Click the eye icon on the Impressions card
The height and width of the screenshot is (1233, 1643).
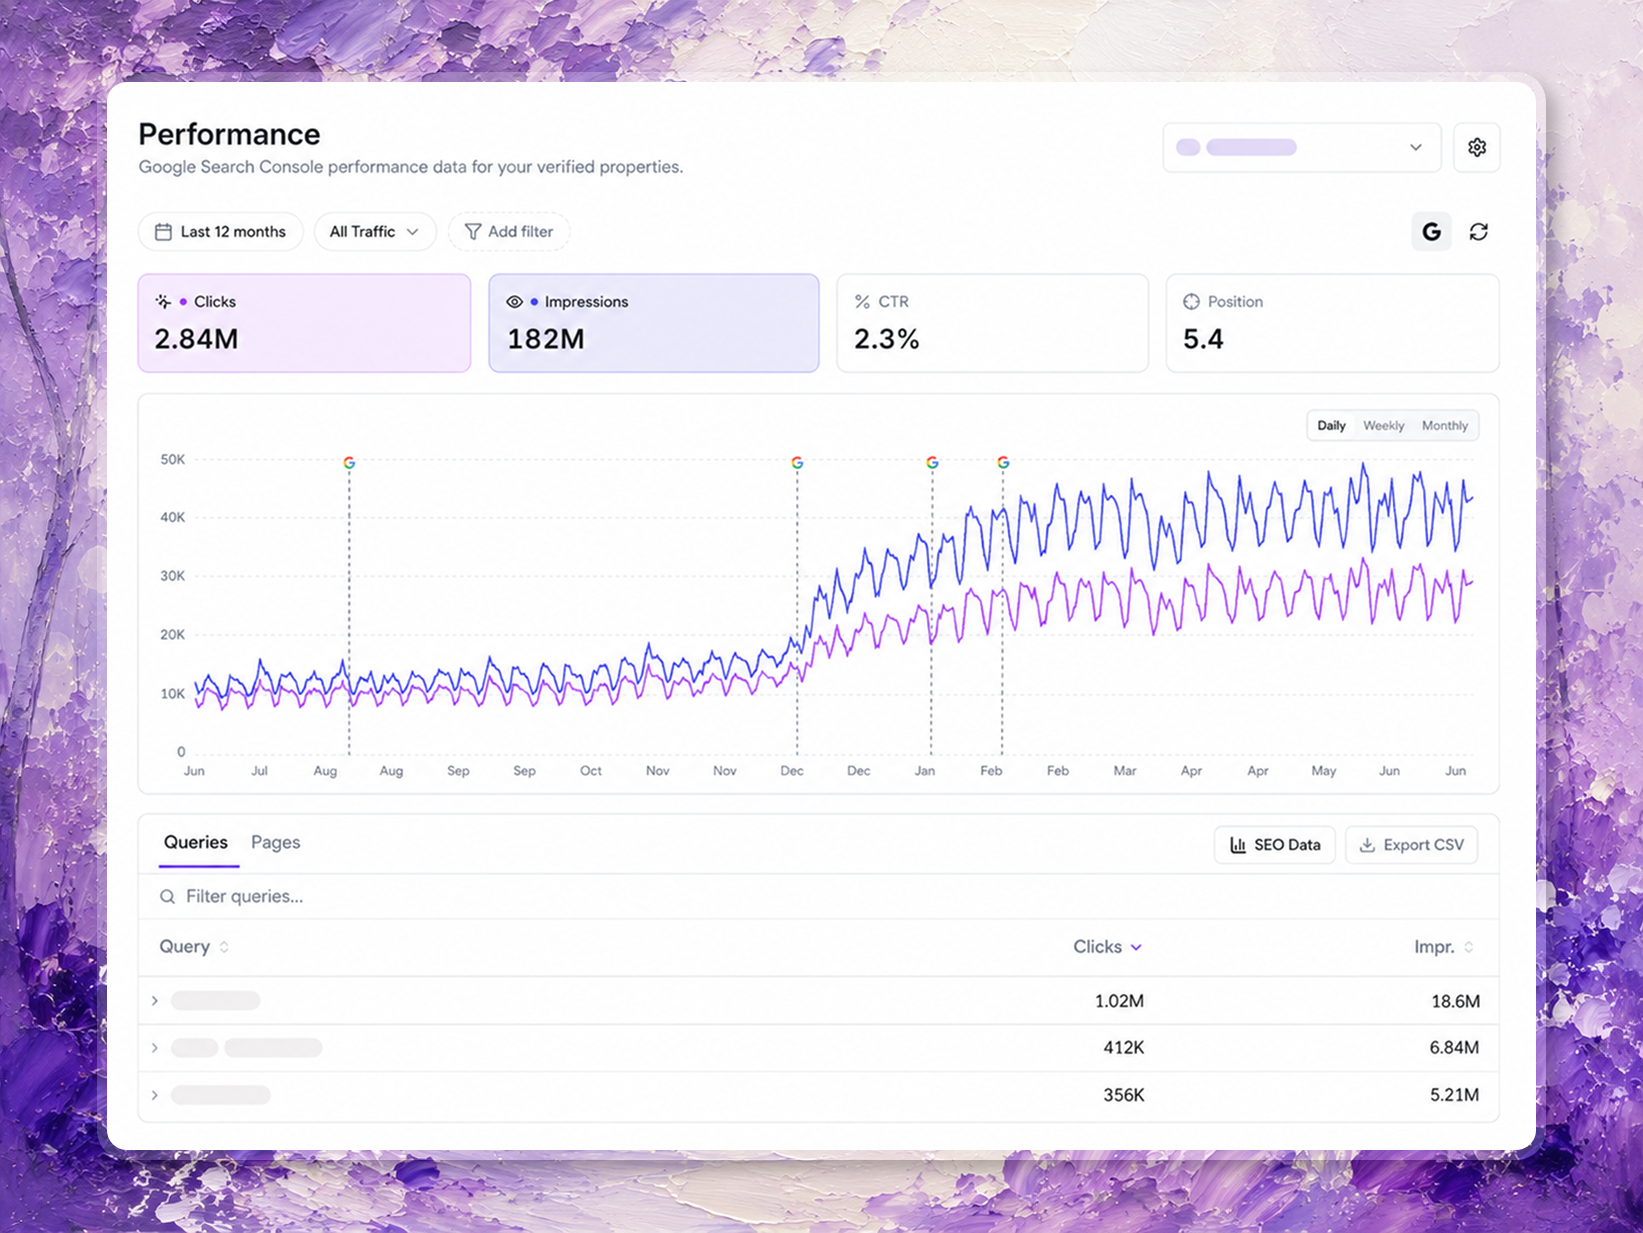pyautogui.click(x=514, y=302)
